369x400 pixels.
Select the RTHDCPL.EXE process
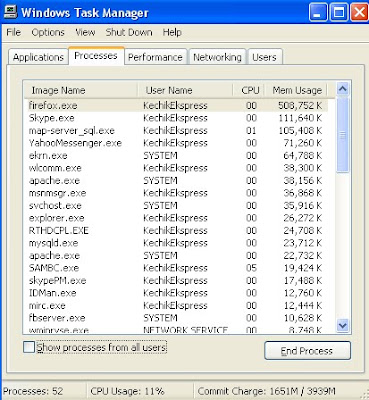pyautogui.click(x=176, y=231)
